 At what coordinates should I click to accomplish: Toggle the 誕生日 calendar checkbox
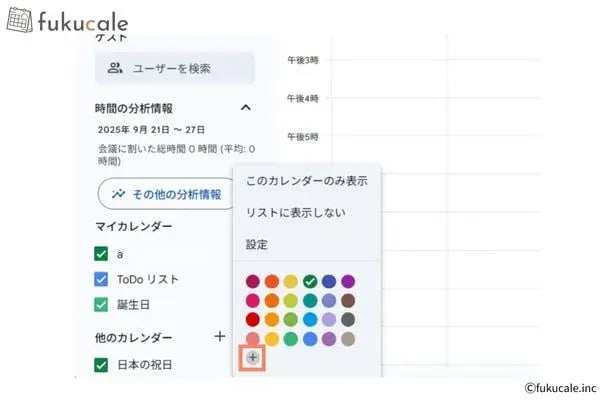pyautogui.click(x=101, y=304)
